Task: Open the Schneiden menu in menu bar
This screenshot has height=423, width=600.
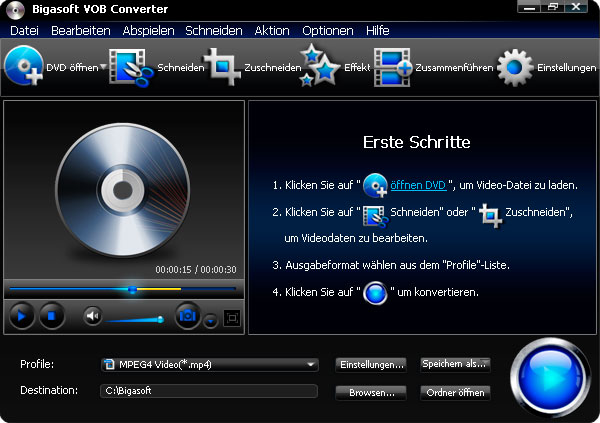Action: [214, 31]
